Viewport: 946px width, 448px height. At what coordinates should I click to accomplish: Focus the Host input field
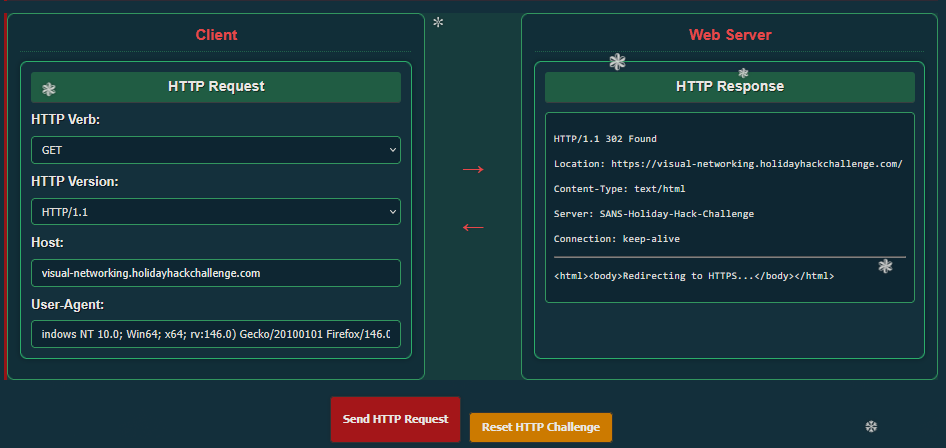[x=216, y=273]
